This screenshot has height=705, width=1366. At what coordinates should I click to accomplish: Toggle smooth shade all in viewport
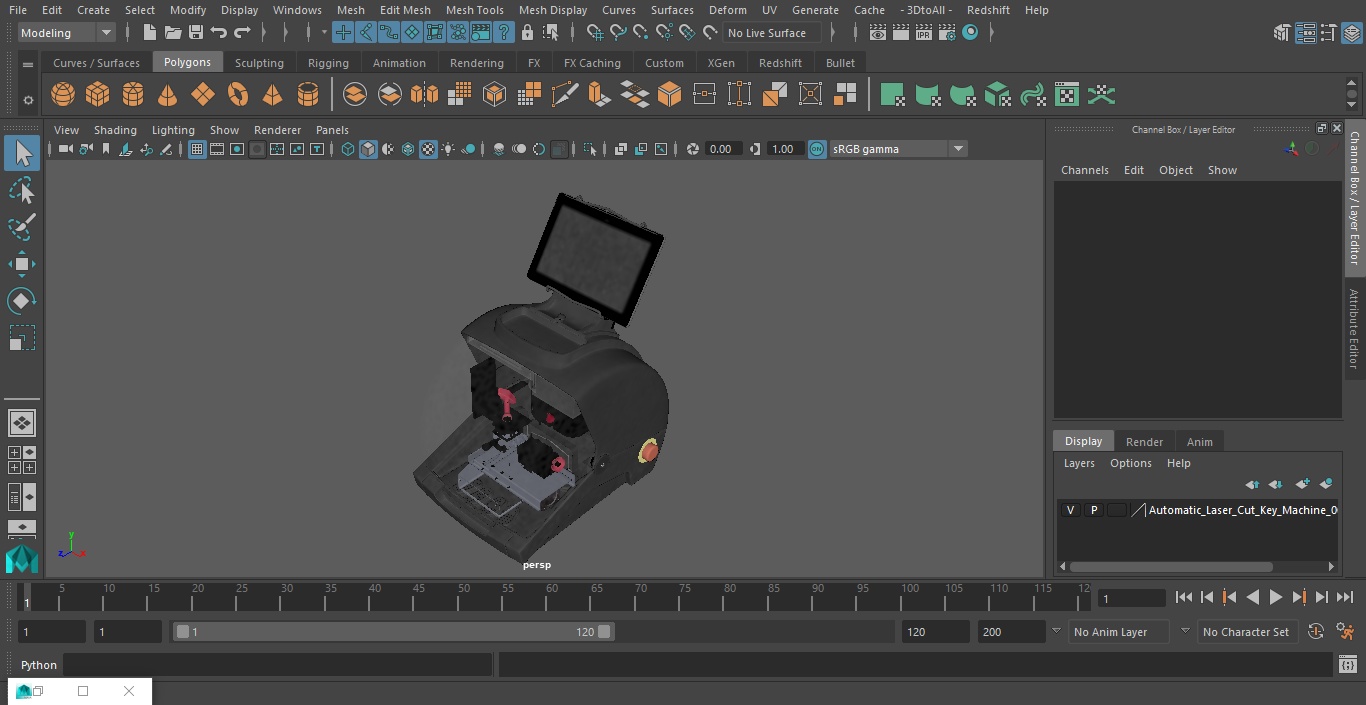pyautogui.click(x=368, y=149)
